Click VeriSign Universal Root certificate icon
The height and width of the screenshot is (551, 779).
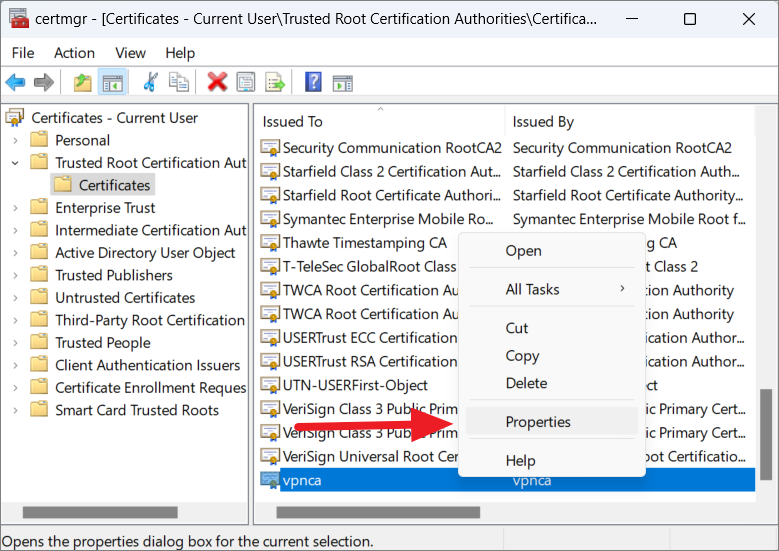coord(270,457)
